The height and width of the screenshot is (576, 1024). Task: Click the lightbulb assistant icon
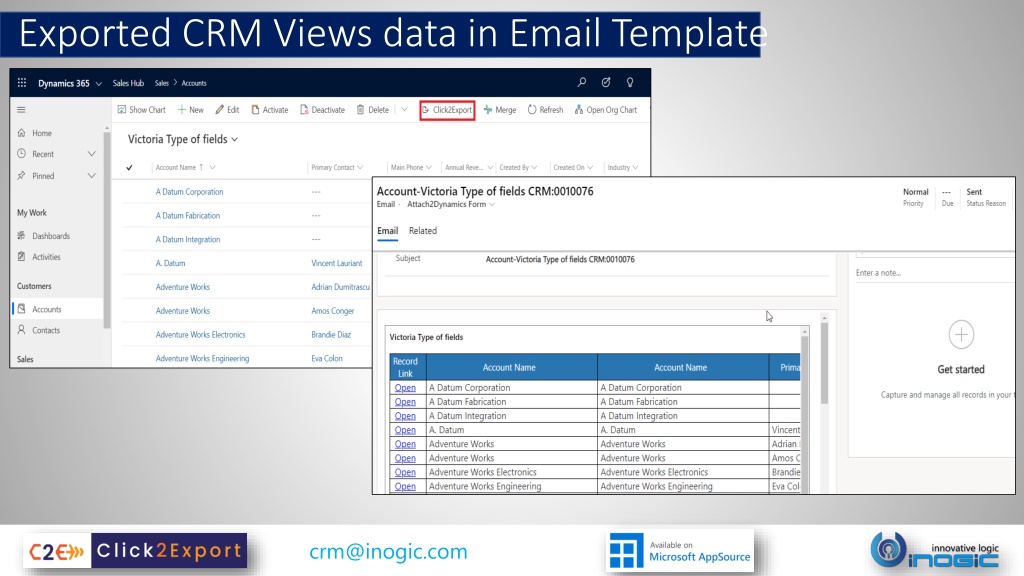(x=630, y=82)
